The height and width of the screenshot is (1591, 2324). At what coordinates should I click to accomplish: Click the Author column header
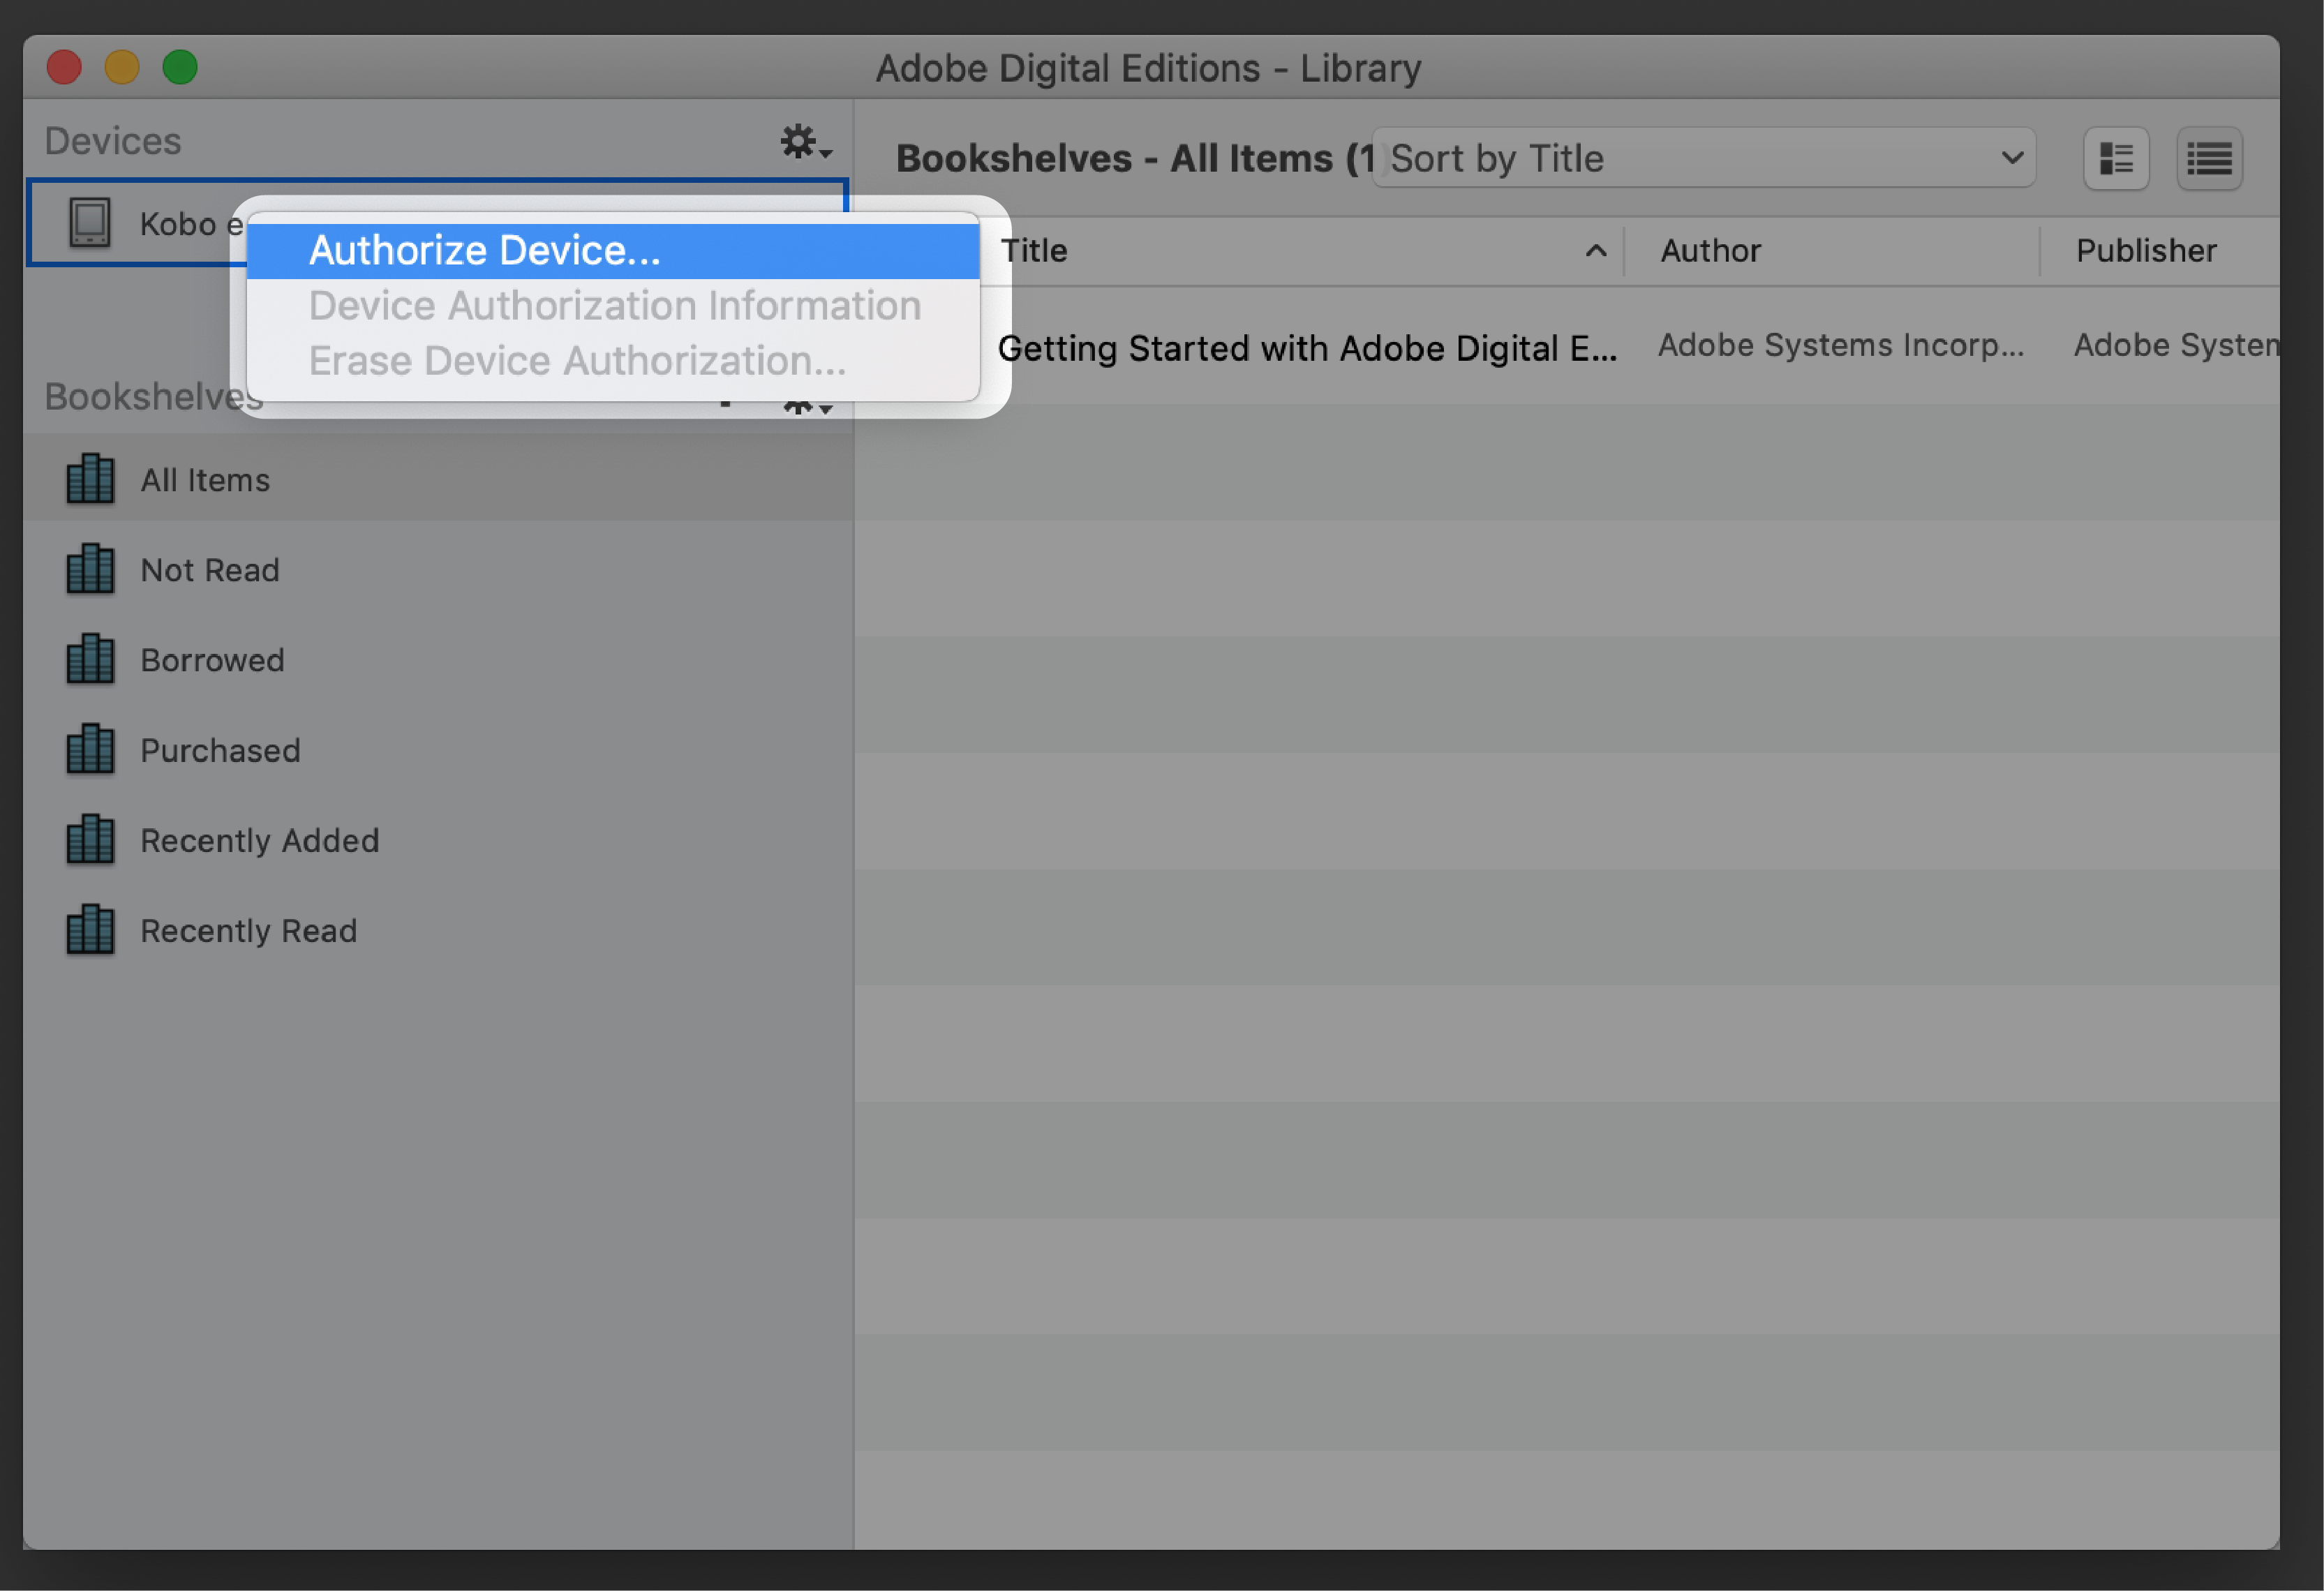pyautogui.click(x=1837, y=247)
